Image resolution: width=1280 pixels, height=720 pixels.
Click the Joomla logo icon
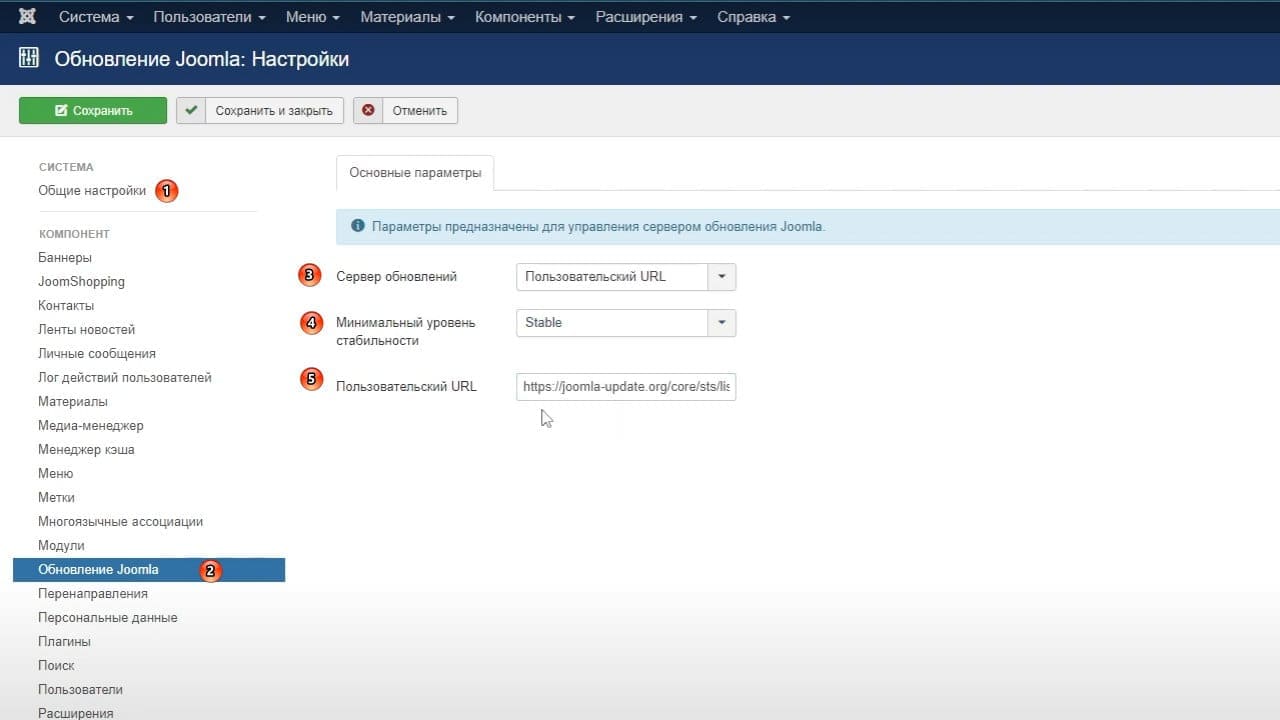27,17
